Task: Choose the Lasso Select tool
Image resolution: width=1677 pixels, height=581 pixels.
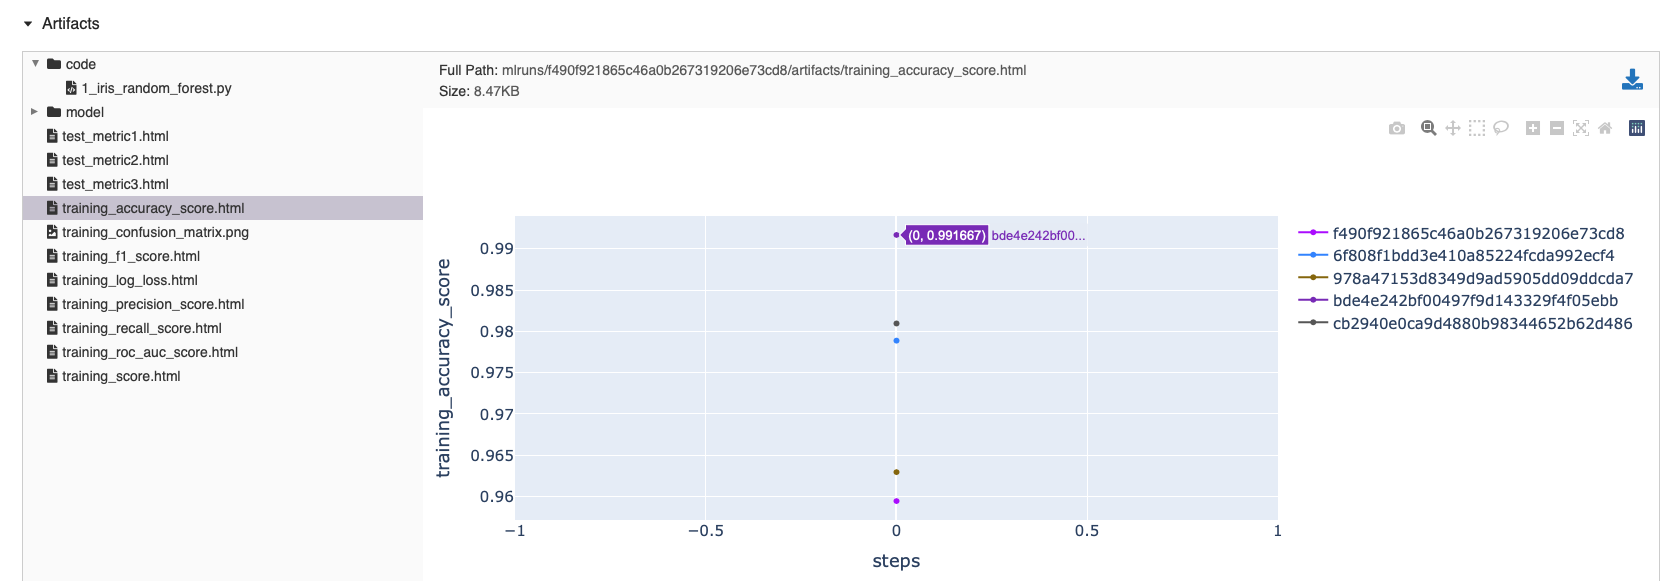Action: (1501, 128)
